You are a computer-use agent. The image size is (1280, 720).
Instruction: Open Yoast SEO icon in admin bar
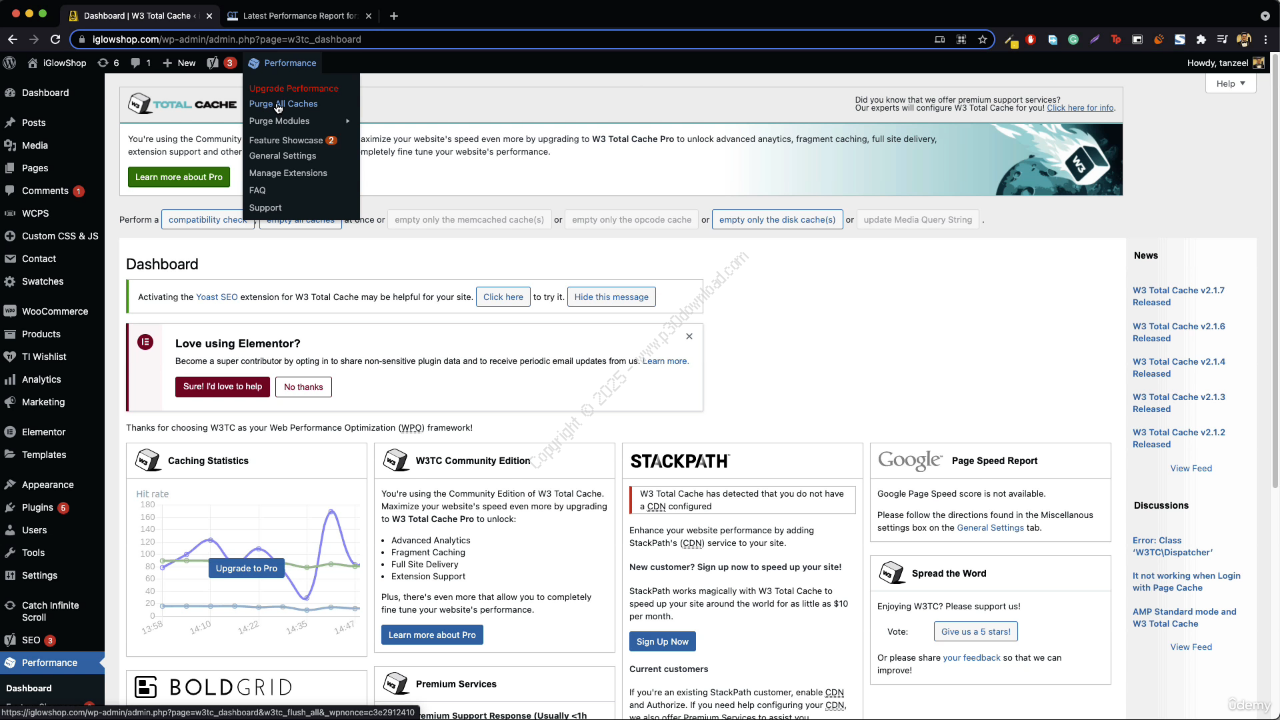tap(221, 63)
